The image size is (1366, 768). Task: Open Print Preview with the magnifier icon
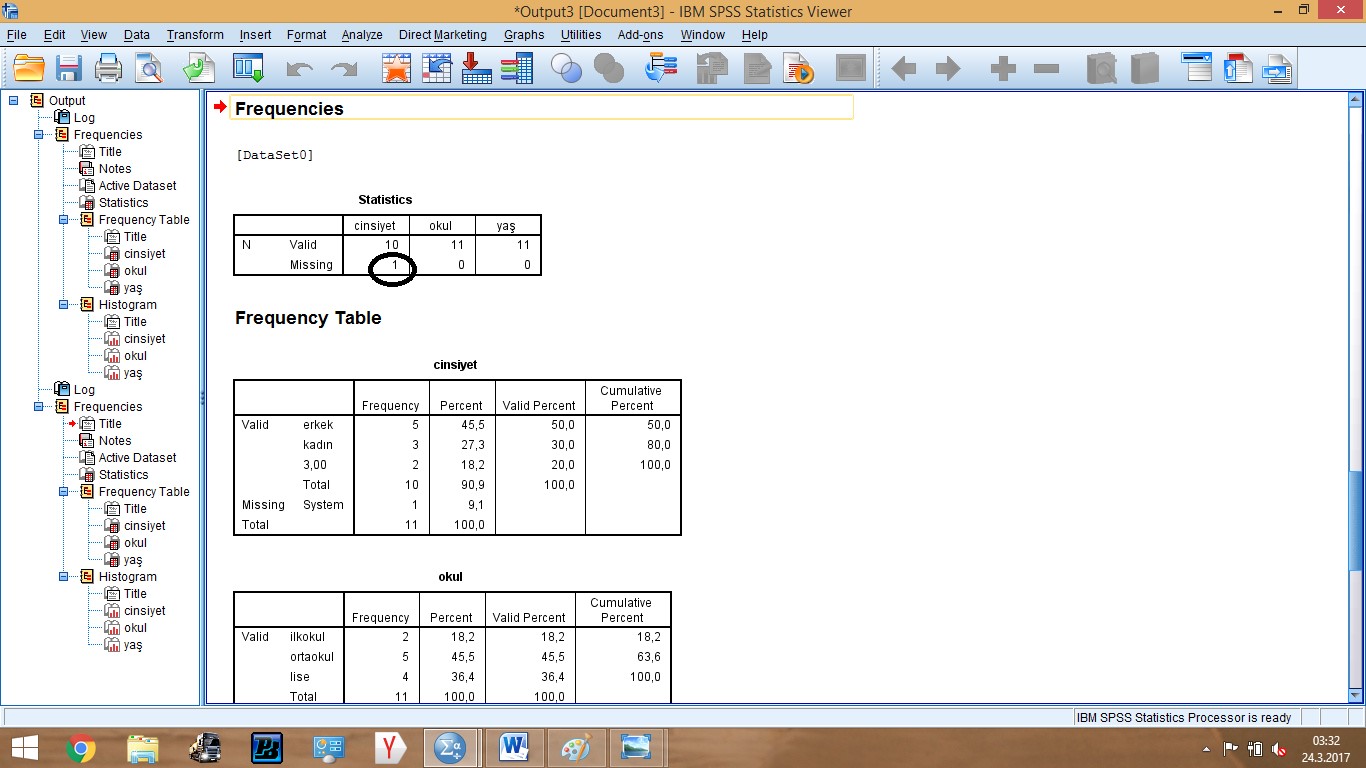click(149, 69)
